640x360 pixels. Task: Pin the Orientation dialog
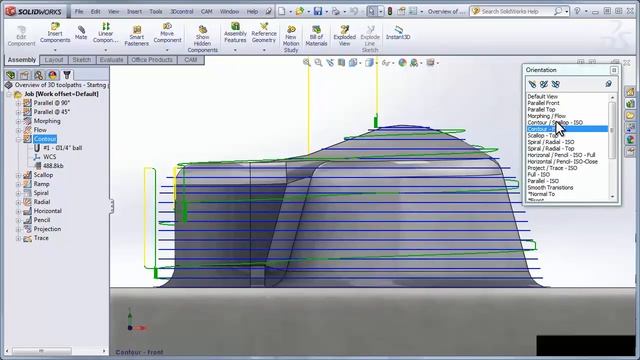[x=608, y=84]
